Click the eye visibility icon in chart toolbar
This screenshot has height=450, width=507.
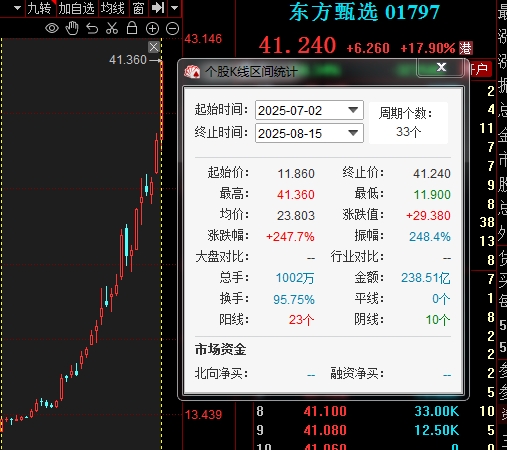(52, 28)
